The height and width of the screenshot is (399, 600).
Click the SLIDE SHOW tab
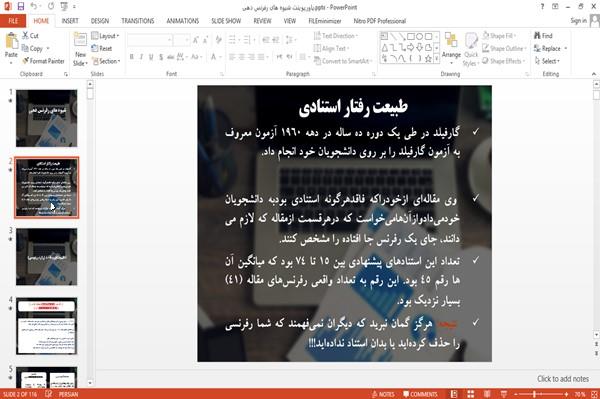[x=226, y=21]
